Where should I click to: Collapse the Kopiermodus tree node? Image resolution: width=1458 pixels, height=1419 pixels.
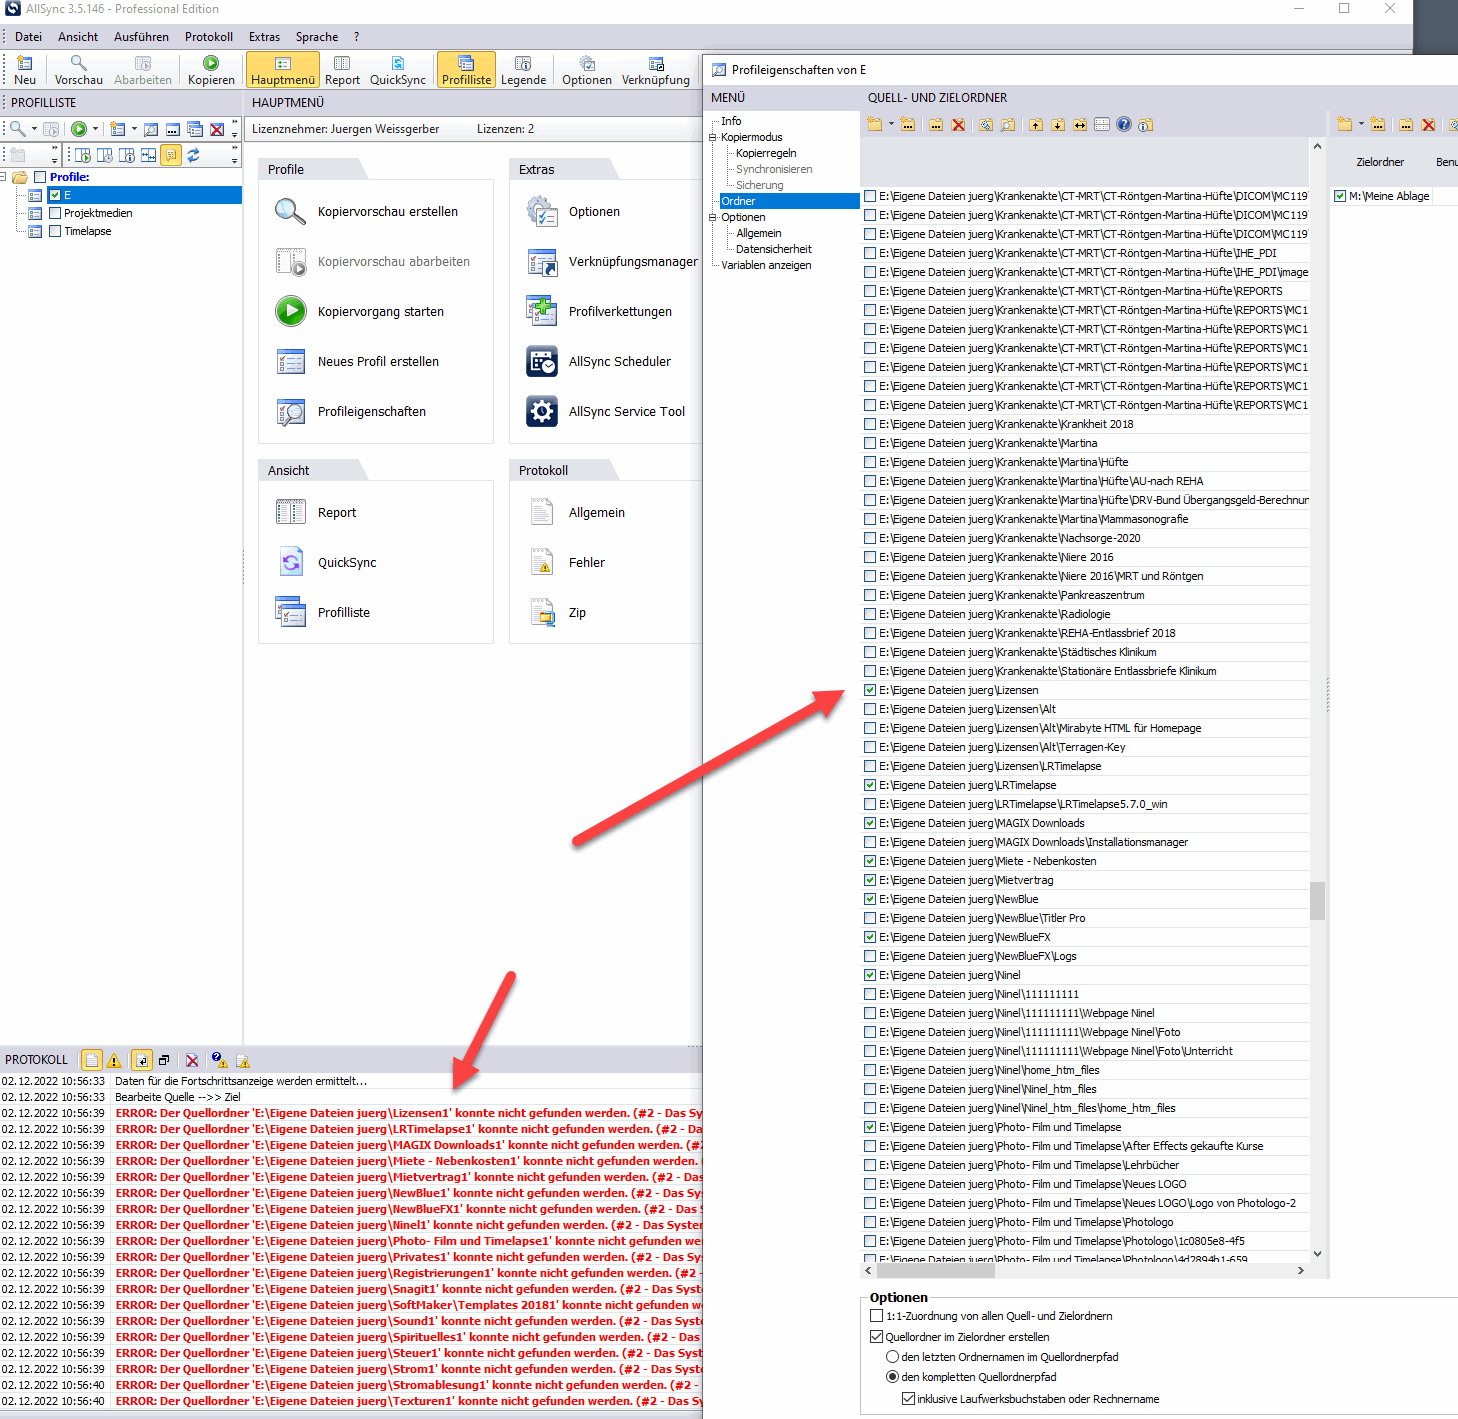[713, 137]
